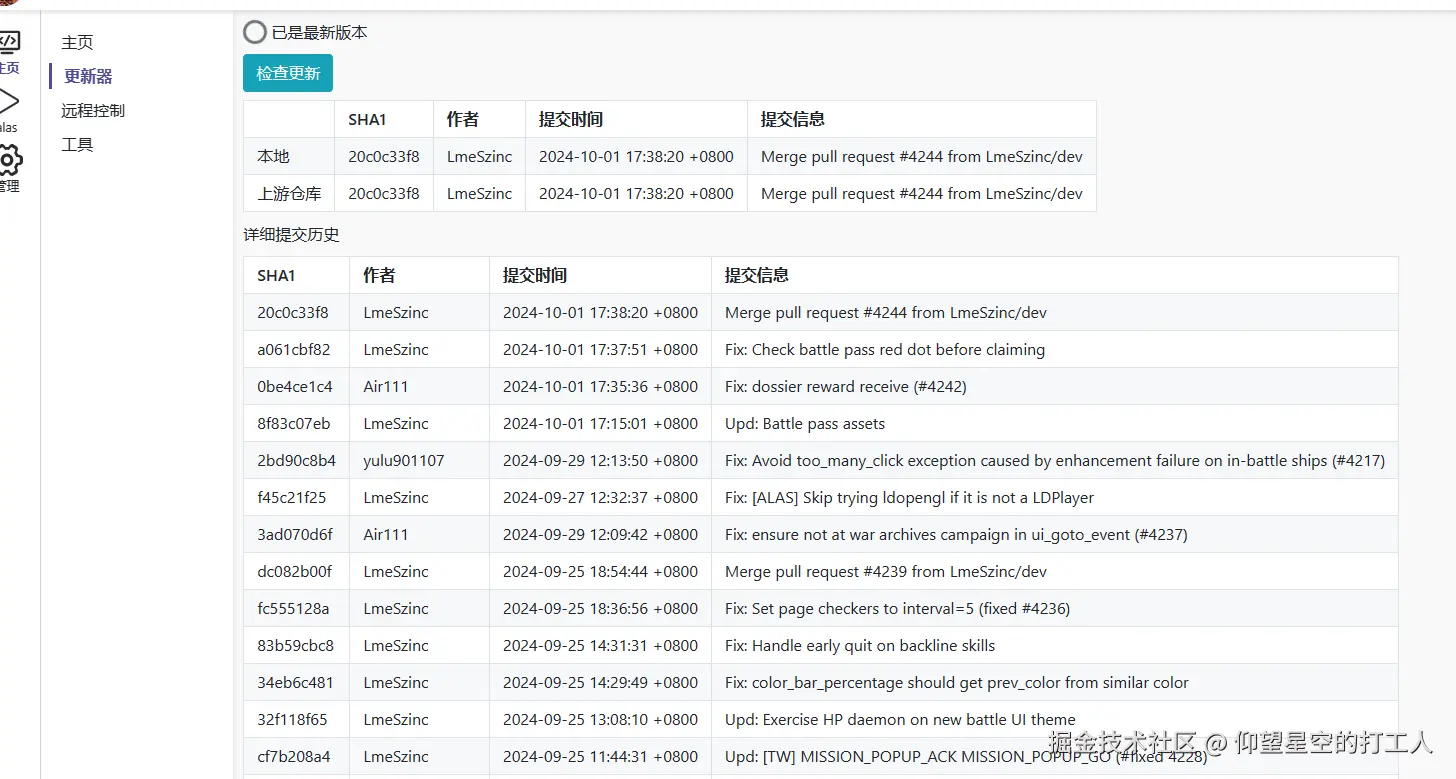Click commit 'Fix: ensure not at war archives campaign' message
This screenshot has width=1456, height=779.
pos(956,534)
